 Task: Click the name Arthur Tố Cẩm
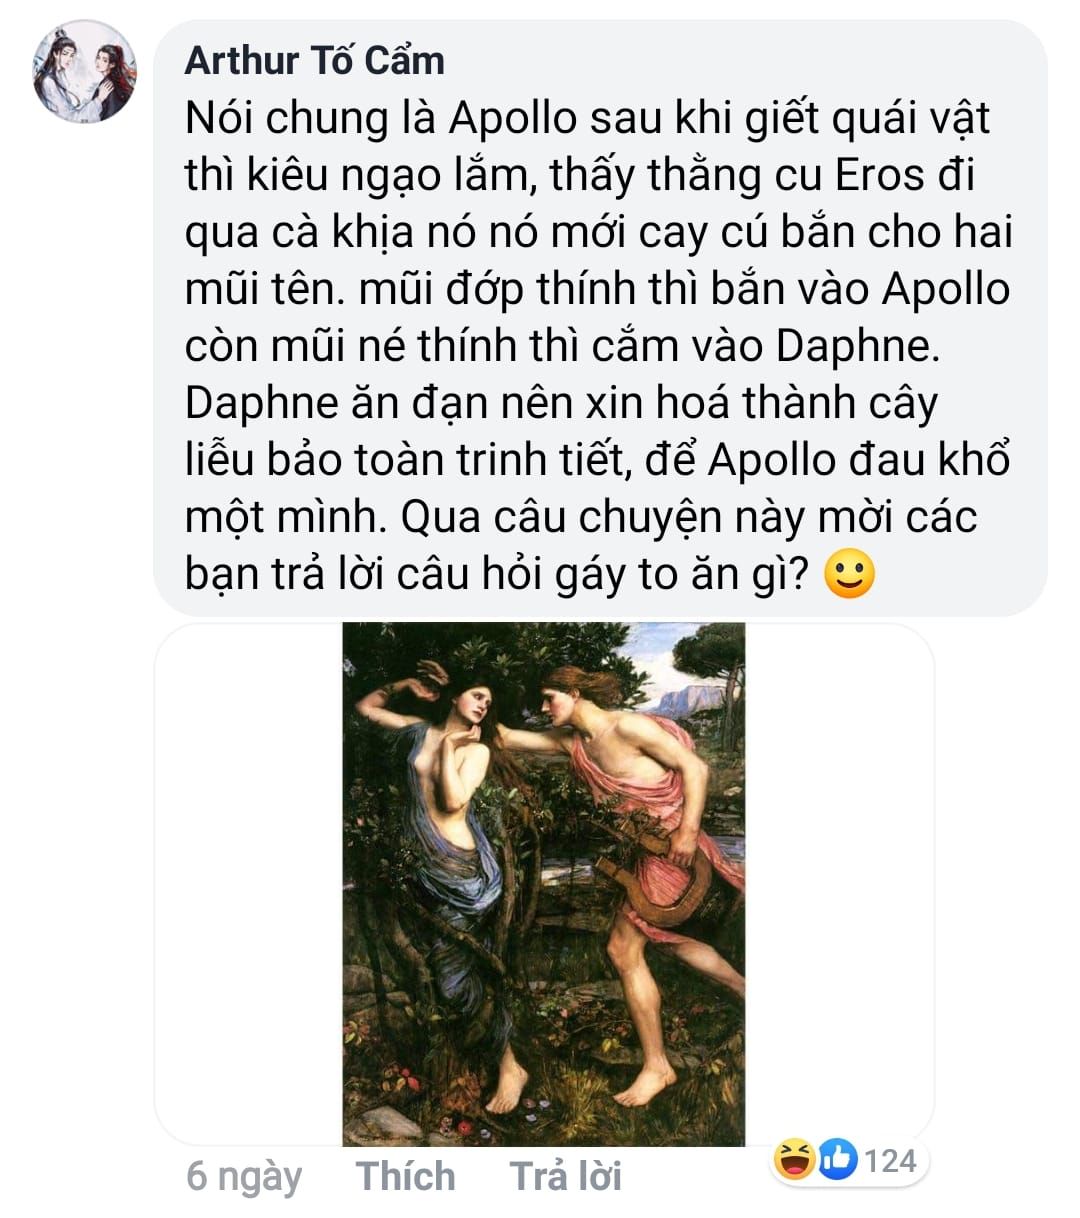(x=315, y=60)
